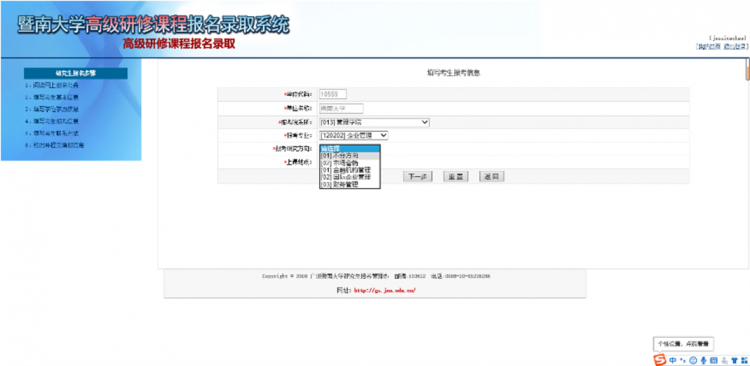750x366 pixels.
Task: Click the shirt skin icon in IME bar
Action: click(735, 360)
